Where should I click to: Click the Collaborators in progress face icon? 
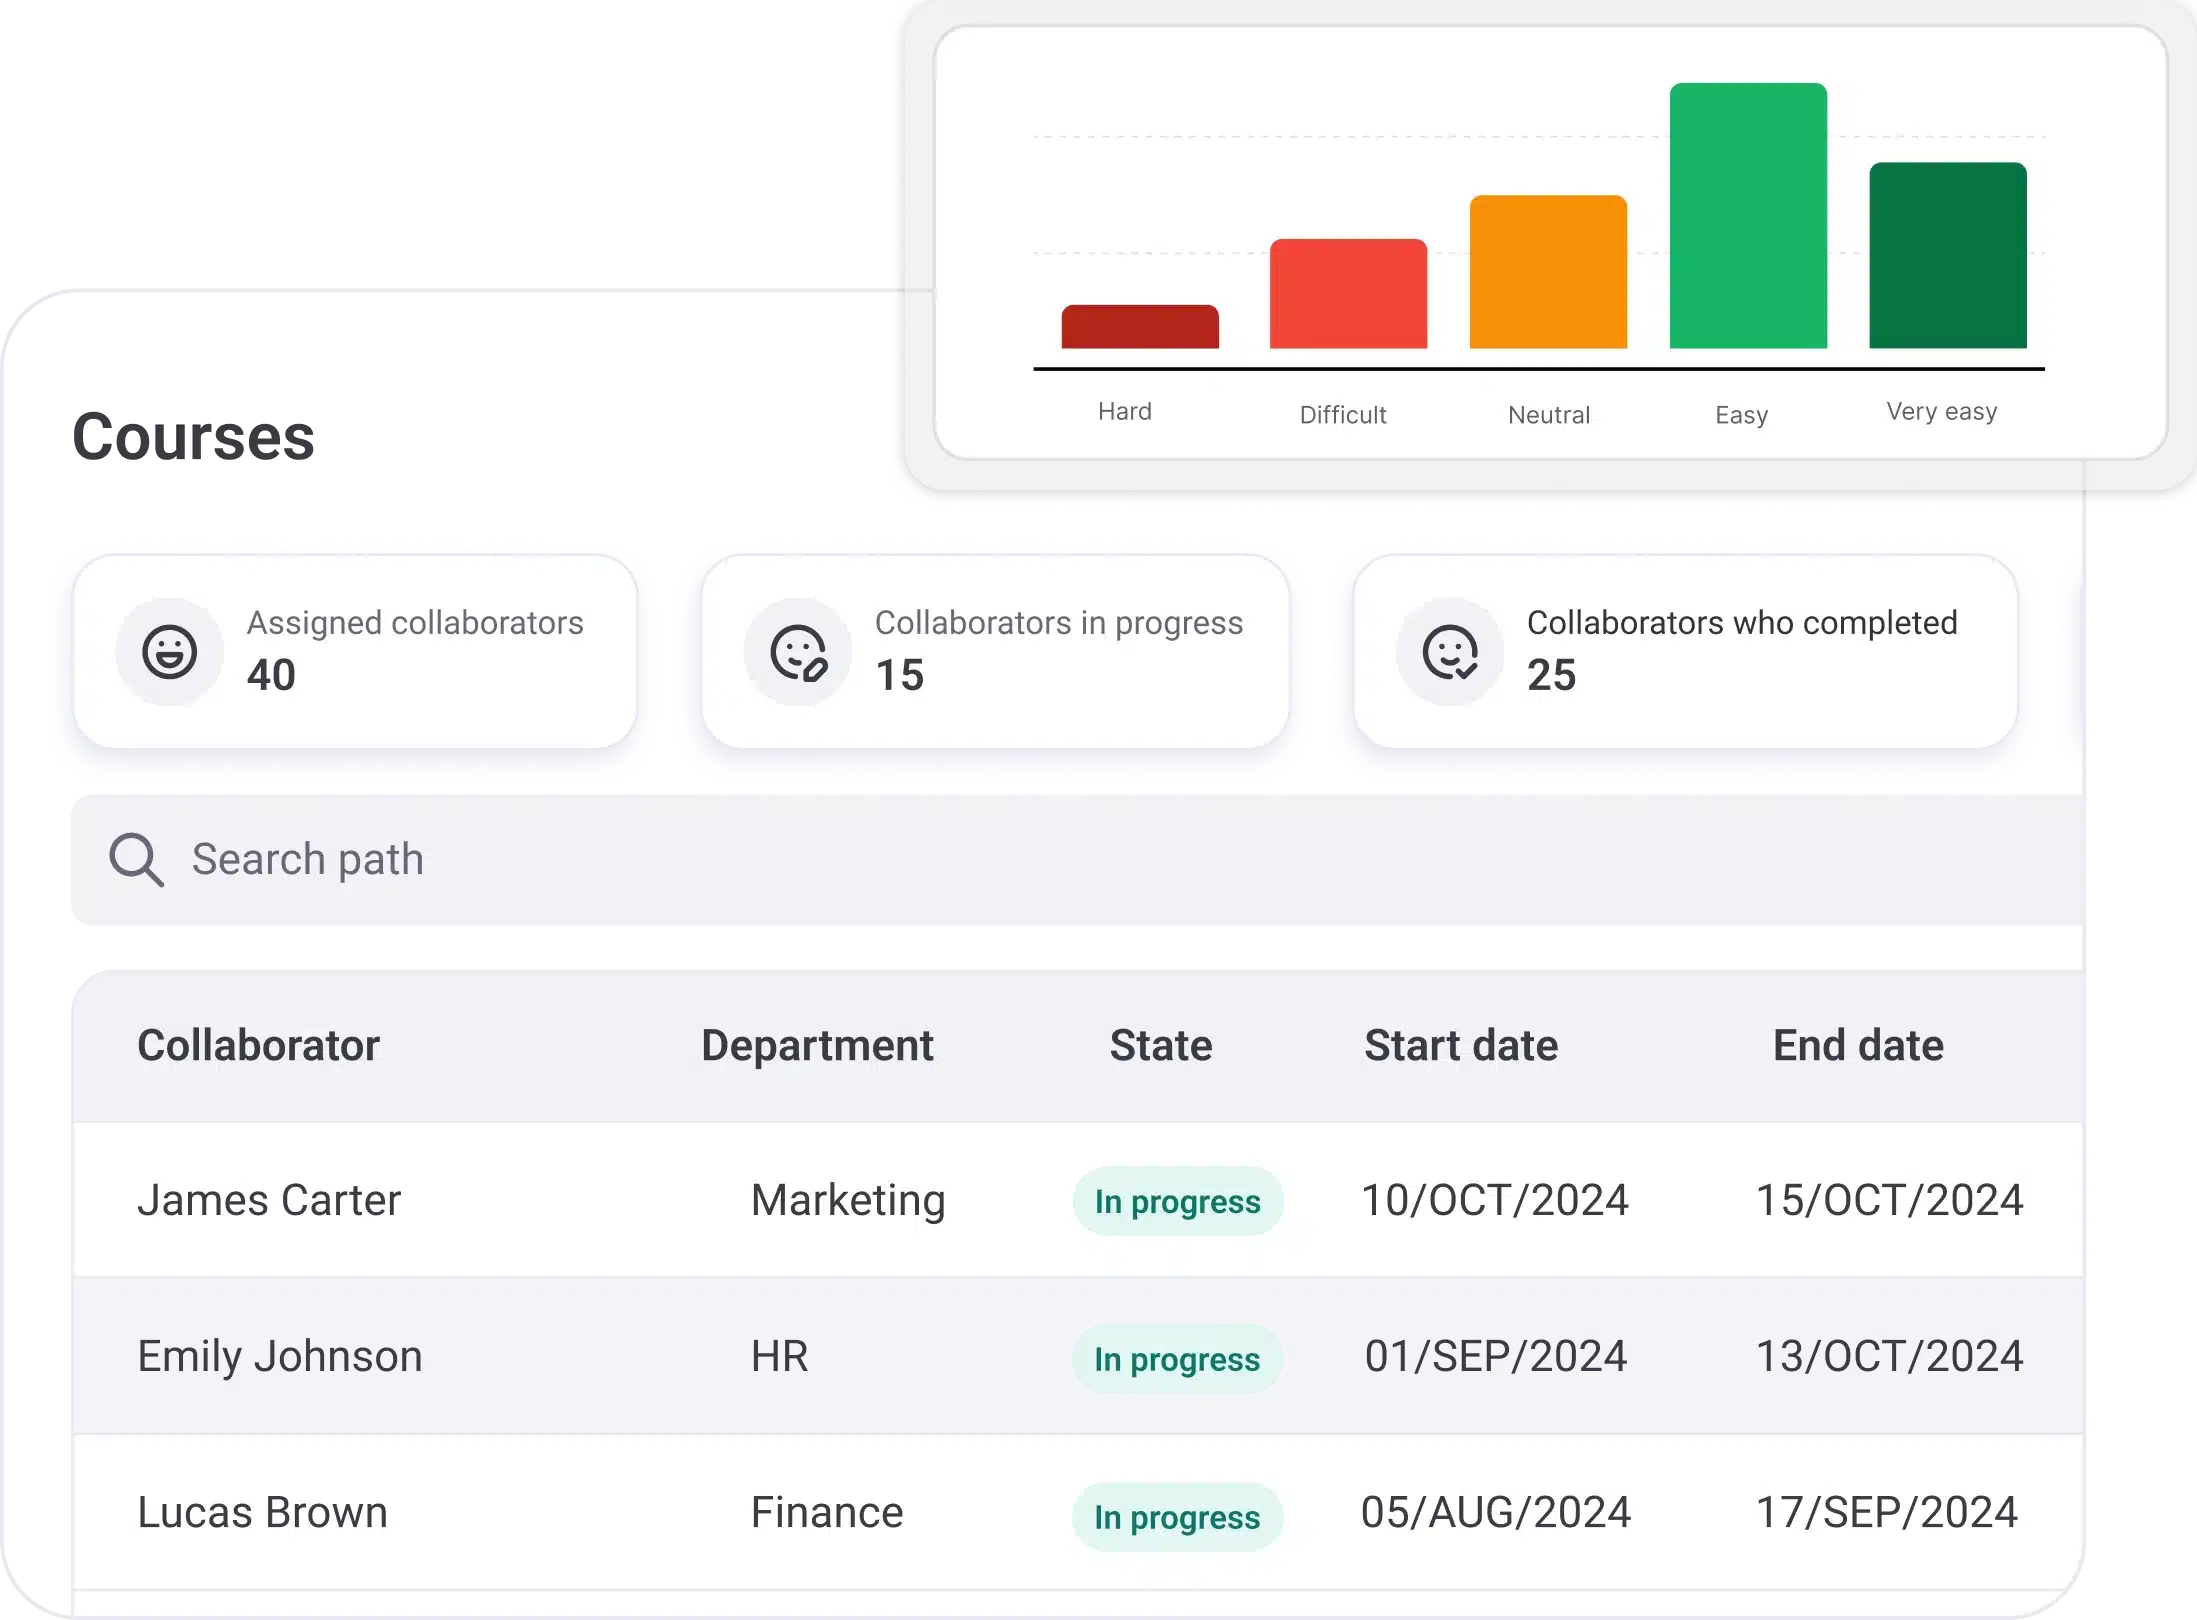798,652
